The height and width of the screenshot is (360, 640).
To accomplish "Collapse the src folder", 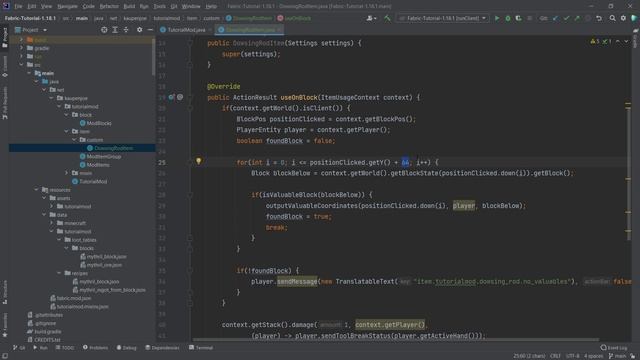I will [x=22, y=64].
